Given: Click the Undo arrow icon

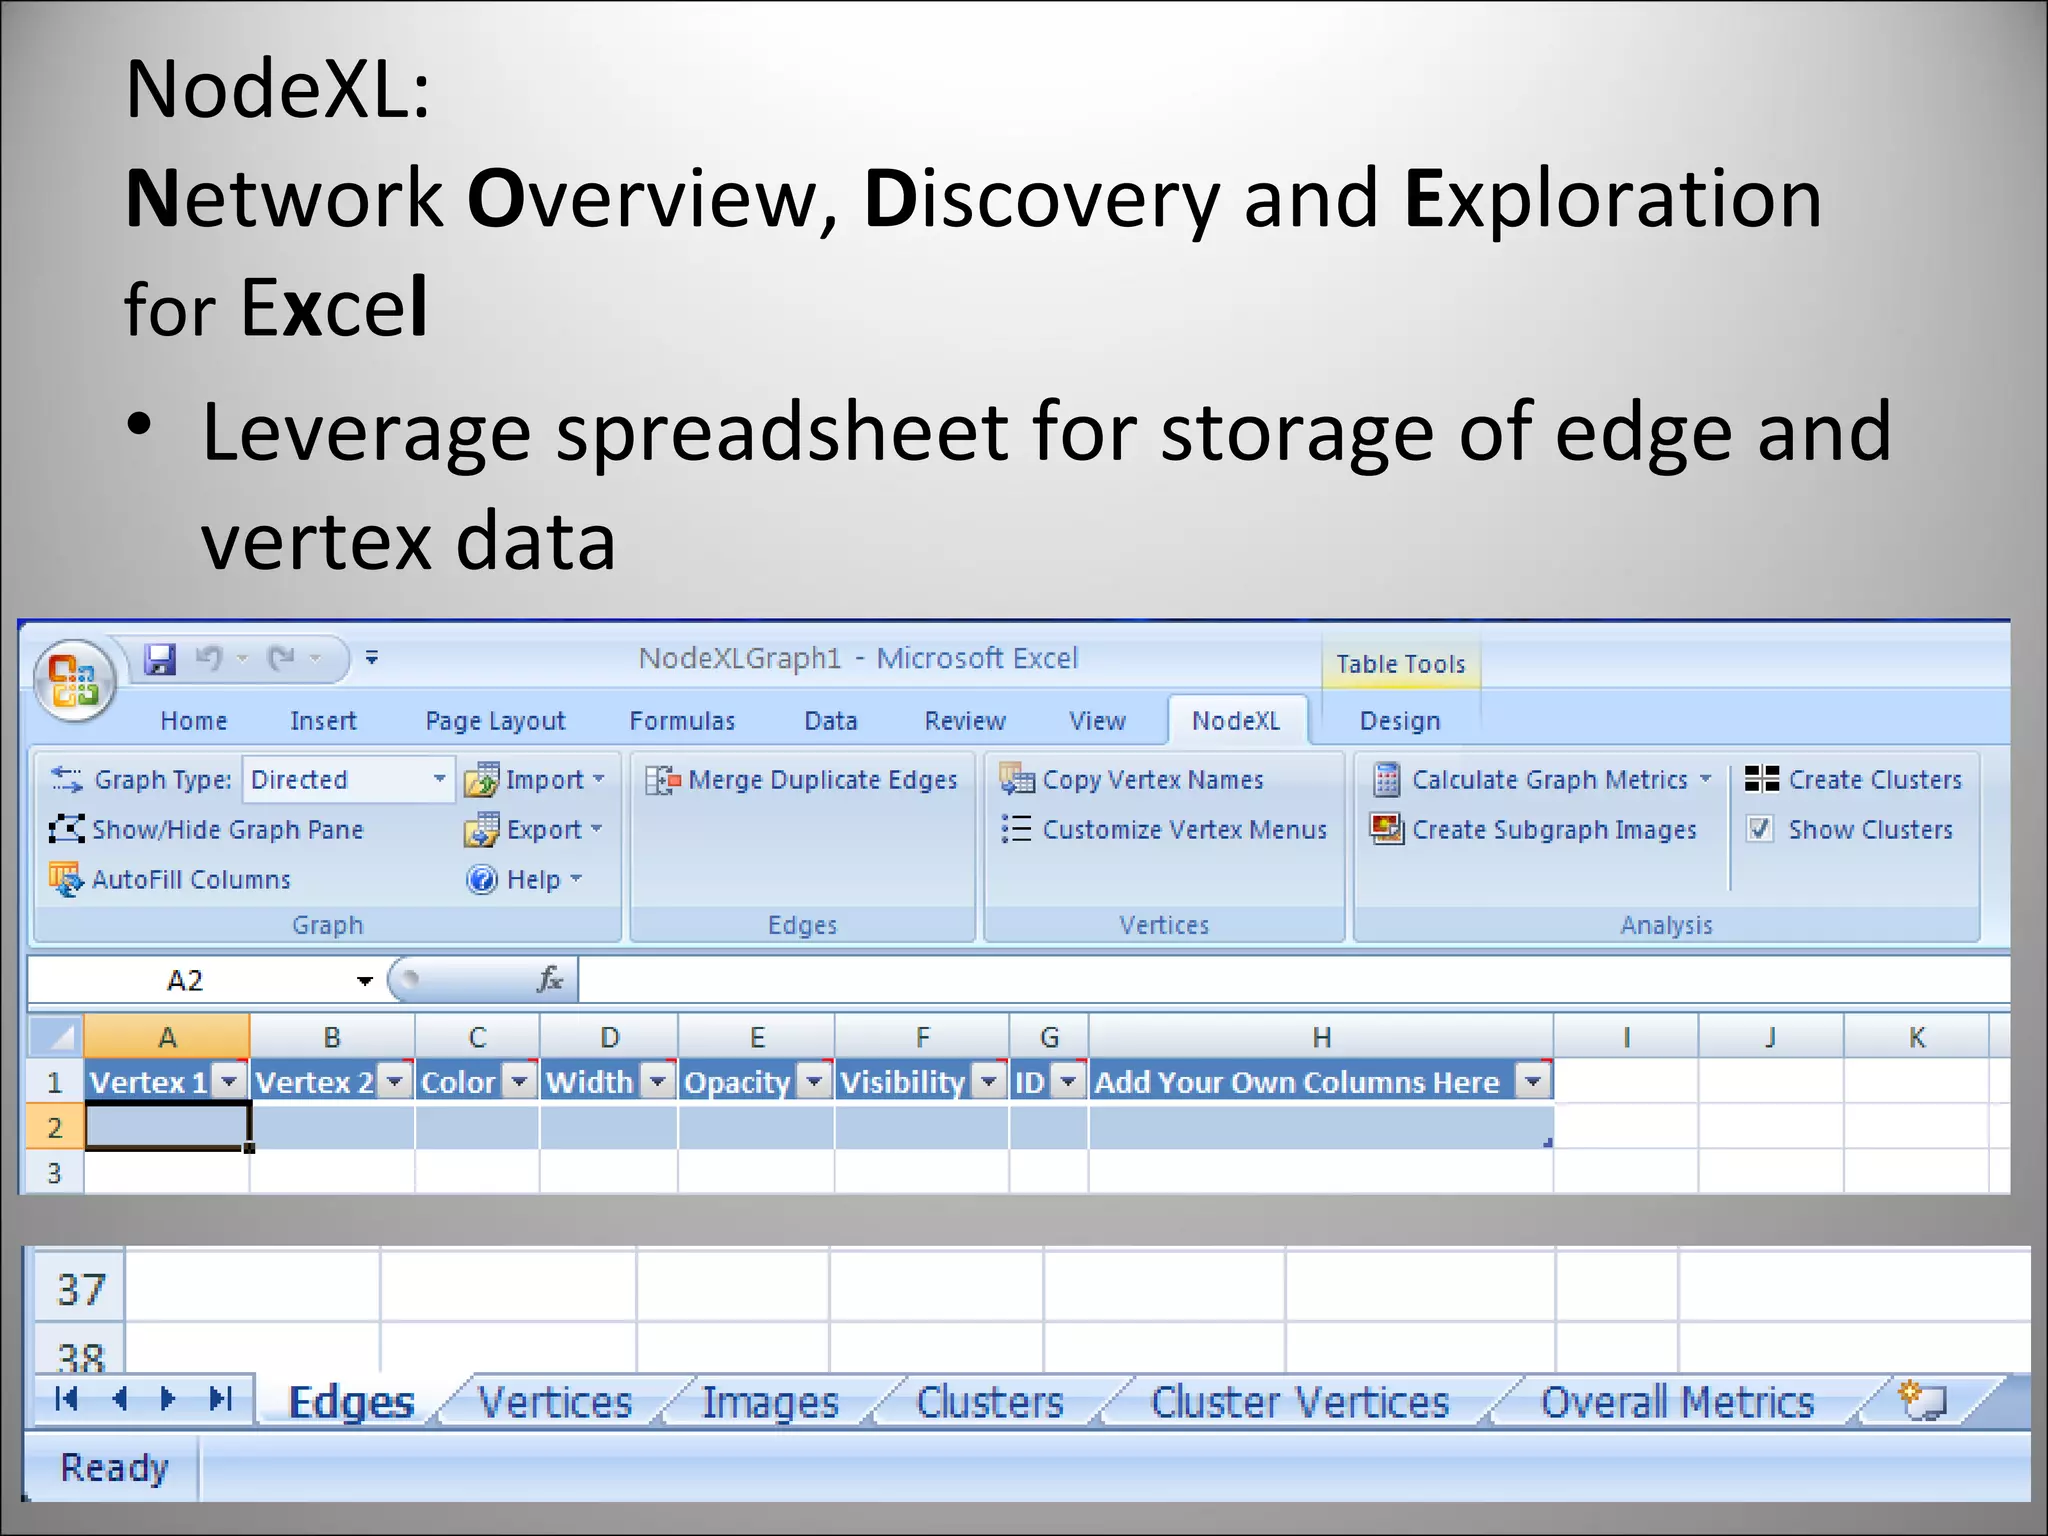Looking at the screenshot, I should coord(209,658).
